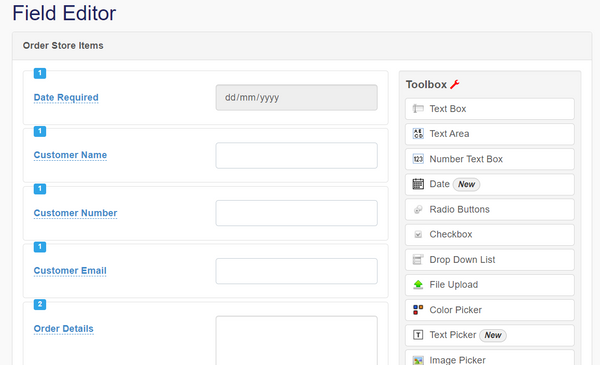Click the Order Details text area
The image size is (600, 365).
297,341
